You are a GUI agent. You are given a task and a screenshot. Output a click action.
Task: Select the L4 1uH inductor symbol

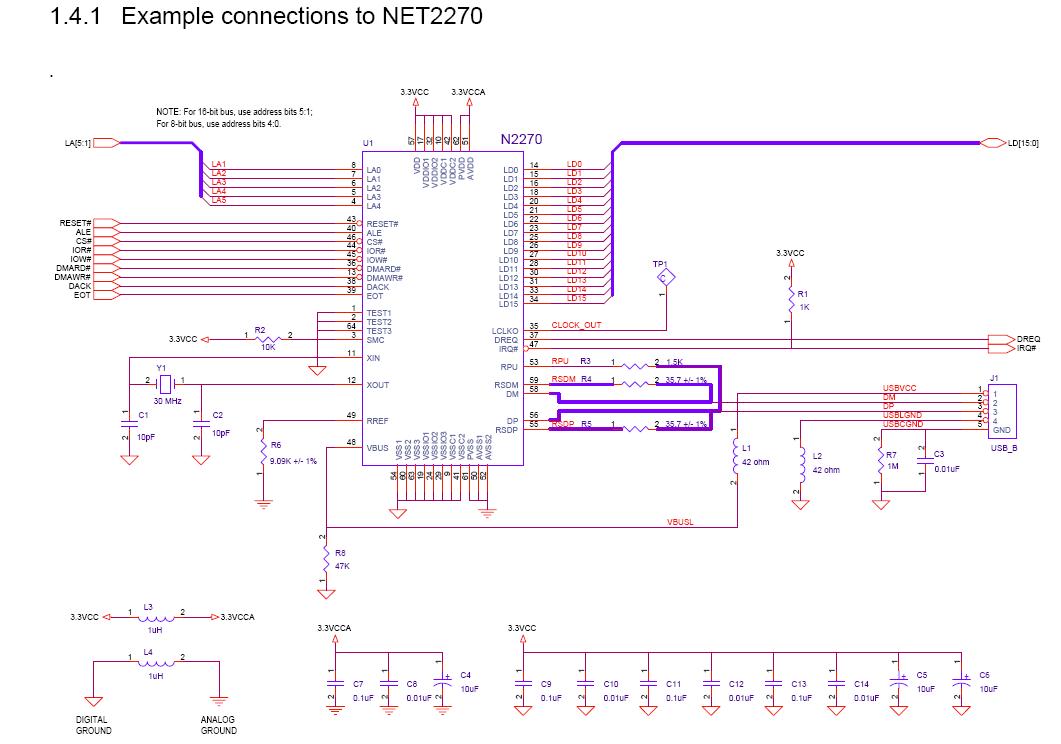click(156, 663)
